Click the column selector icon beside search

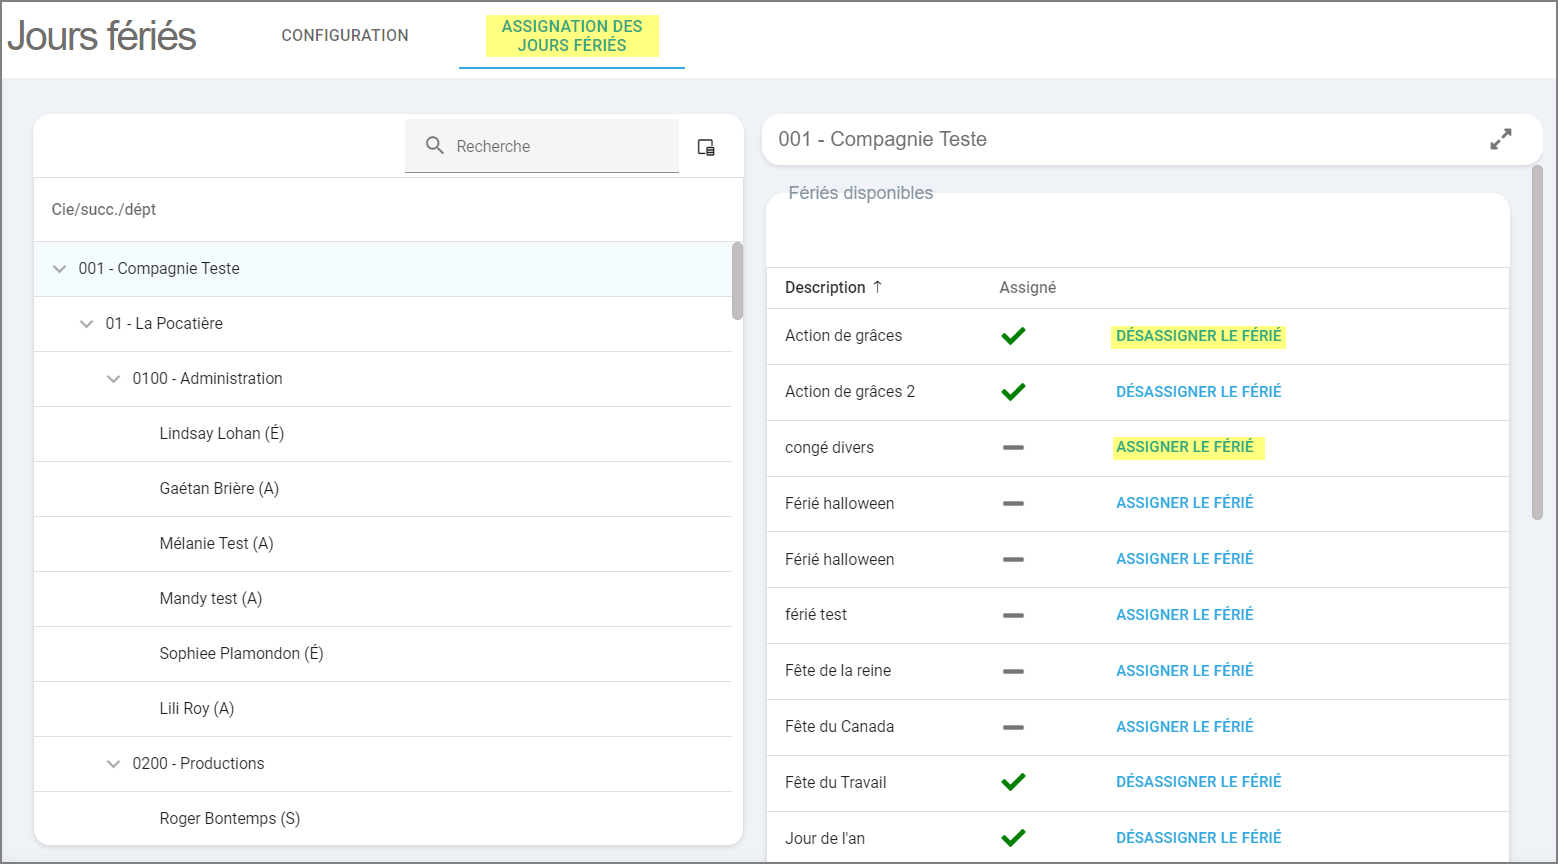click(x=706, y=147)
